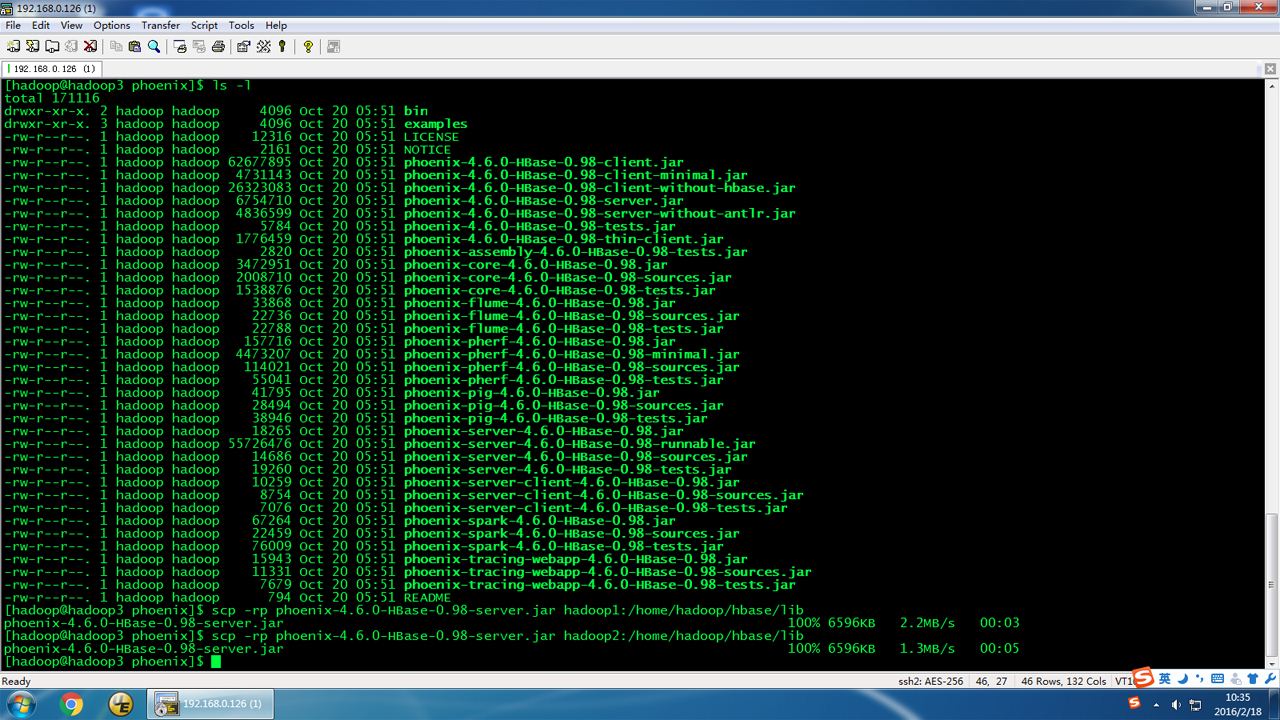This screenshot has width=1280, height=720.
Task: Open the Options menu
Action: pyautogui.click(x=112, y=25)
